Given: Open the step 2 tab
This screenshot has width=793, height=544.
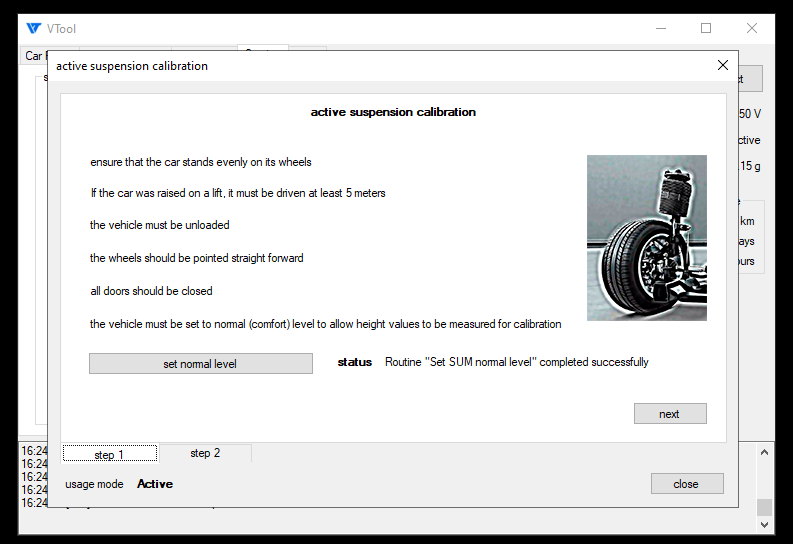Looking at the screenshot, I should click(x=205, y=454).
